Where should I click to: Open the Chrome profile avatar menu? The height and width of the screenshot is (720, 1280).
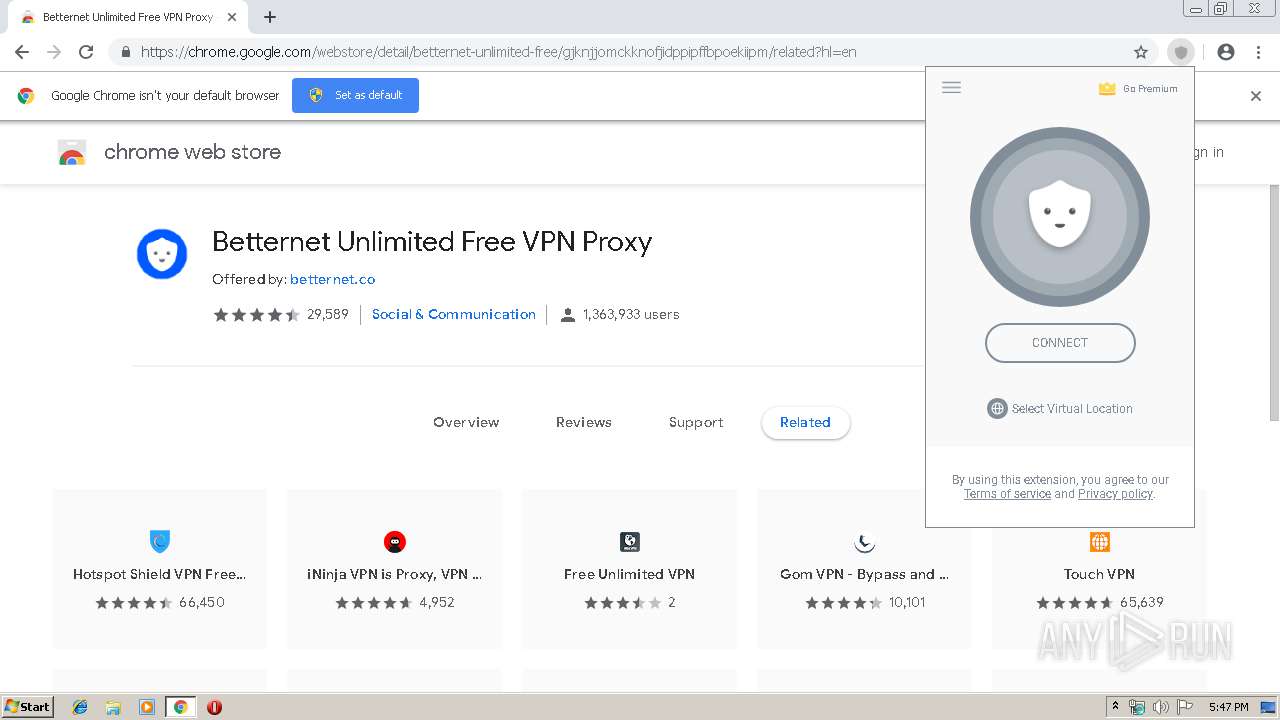pos(1226,52)
